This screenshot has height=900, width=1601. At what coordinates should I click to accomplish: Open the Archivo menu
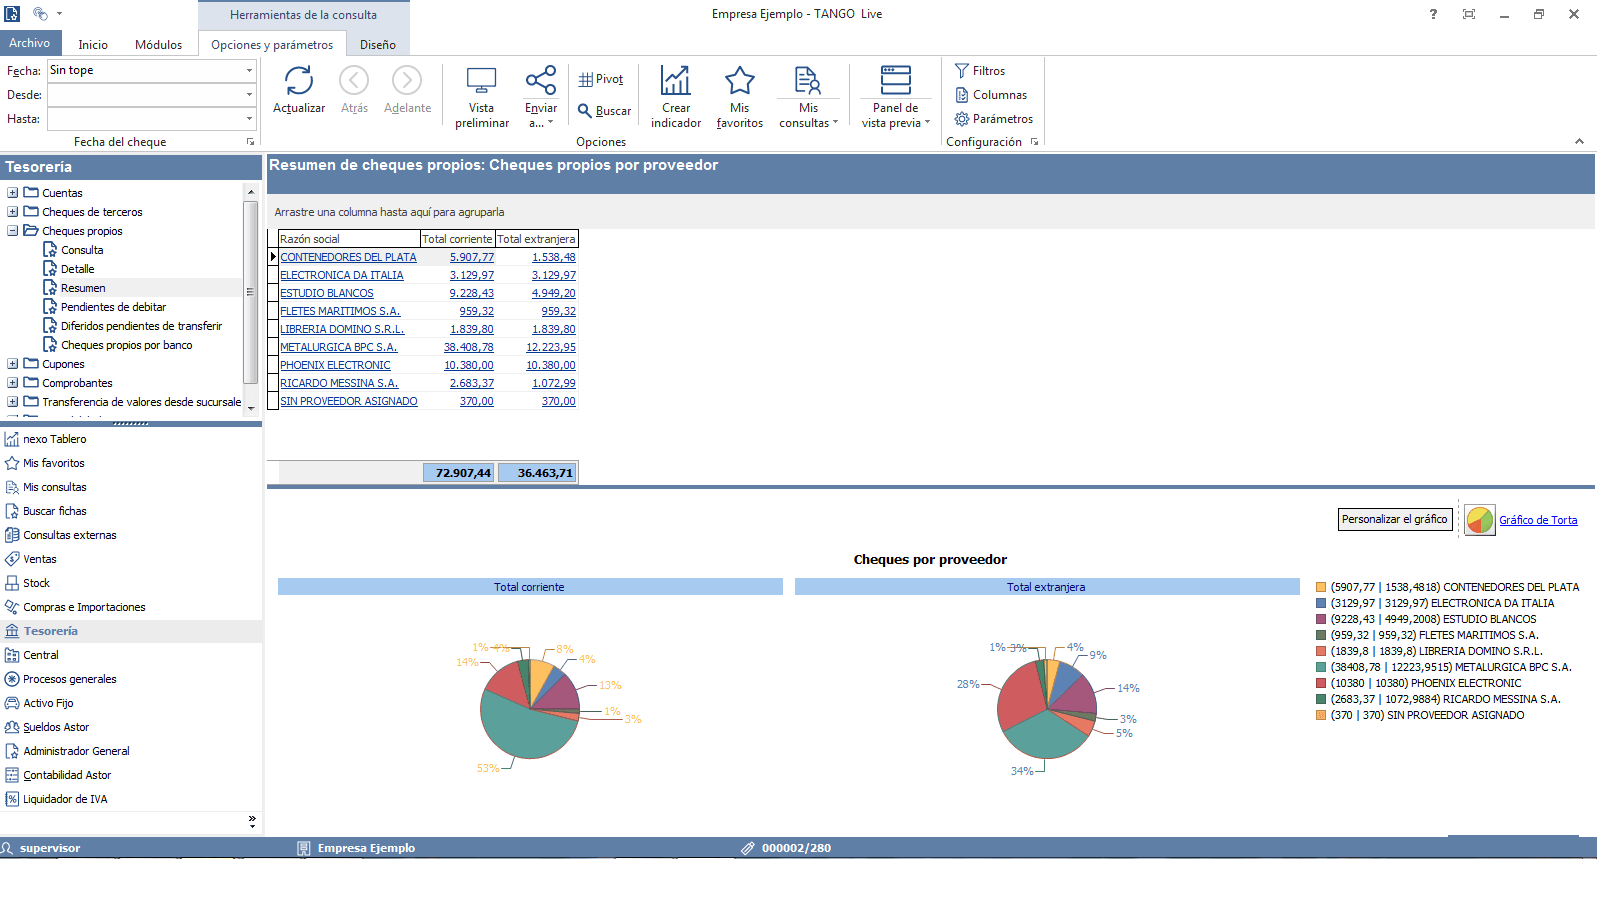coord(30,43)
